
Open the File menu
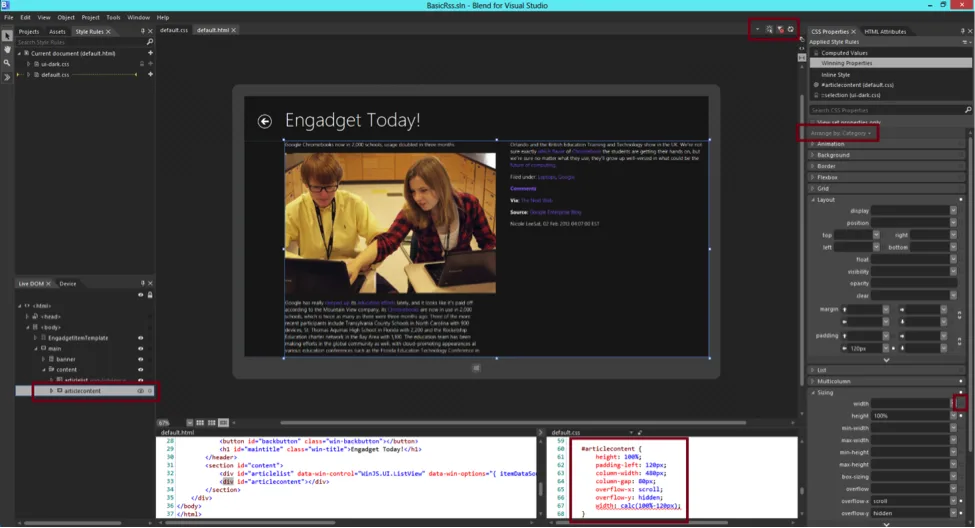pyautogui.click(x=9, y=17)
